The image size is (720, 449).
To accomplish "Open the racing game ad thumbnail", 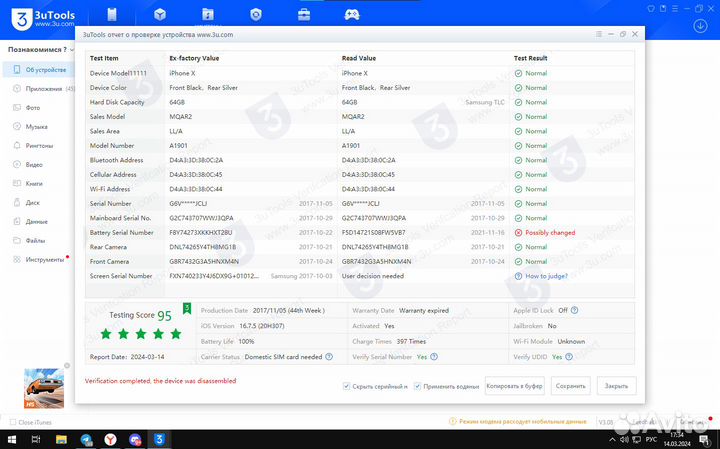I will pos(44,388).
